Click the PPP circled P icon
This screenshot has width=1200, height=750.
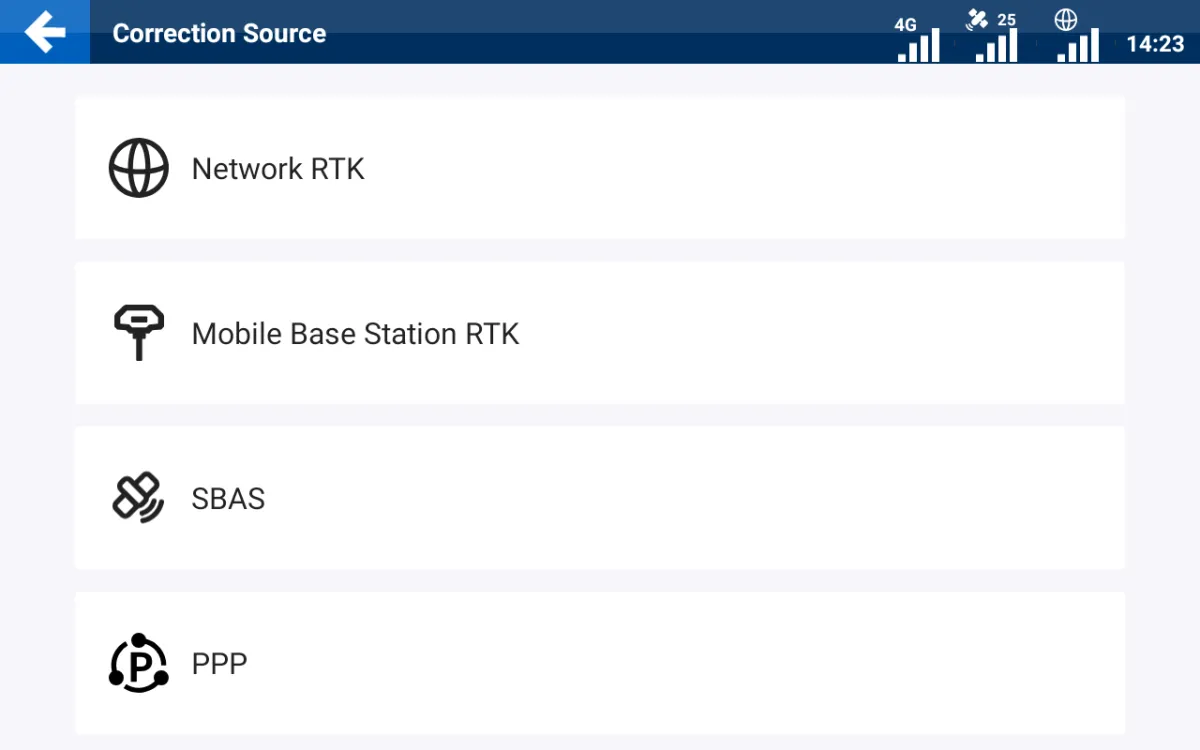click(138, 662)
